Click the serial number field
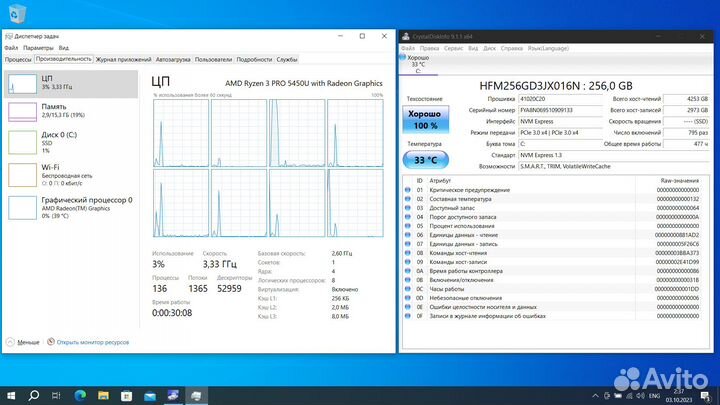 click(x=560, y=110)
